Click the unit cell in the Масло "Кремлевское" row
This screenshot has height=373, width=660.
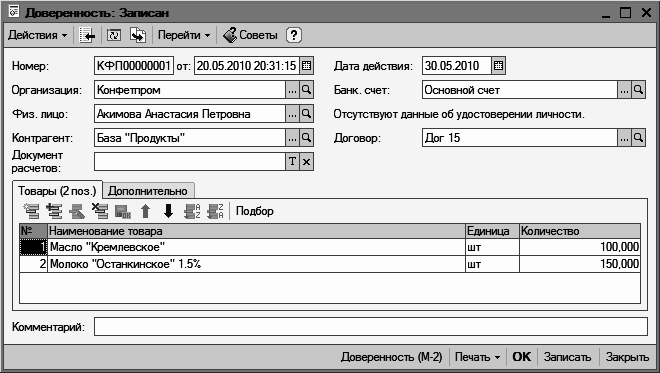coord(492,247)
